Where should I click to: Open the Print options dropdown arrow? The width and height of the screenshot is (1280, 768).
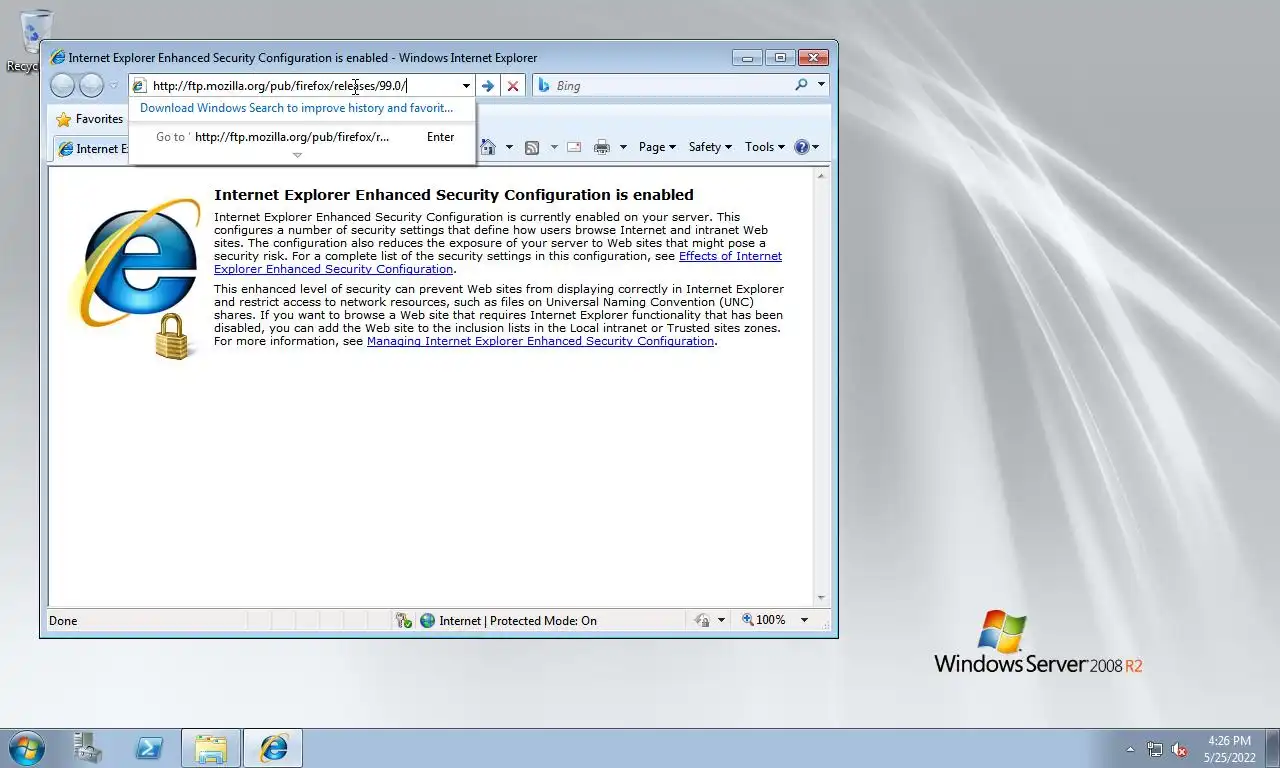623,147
